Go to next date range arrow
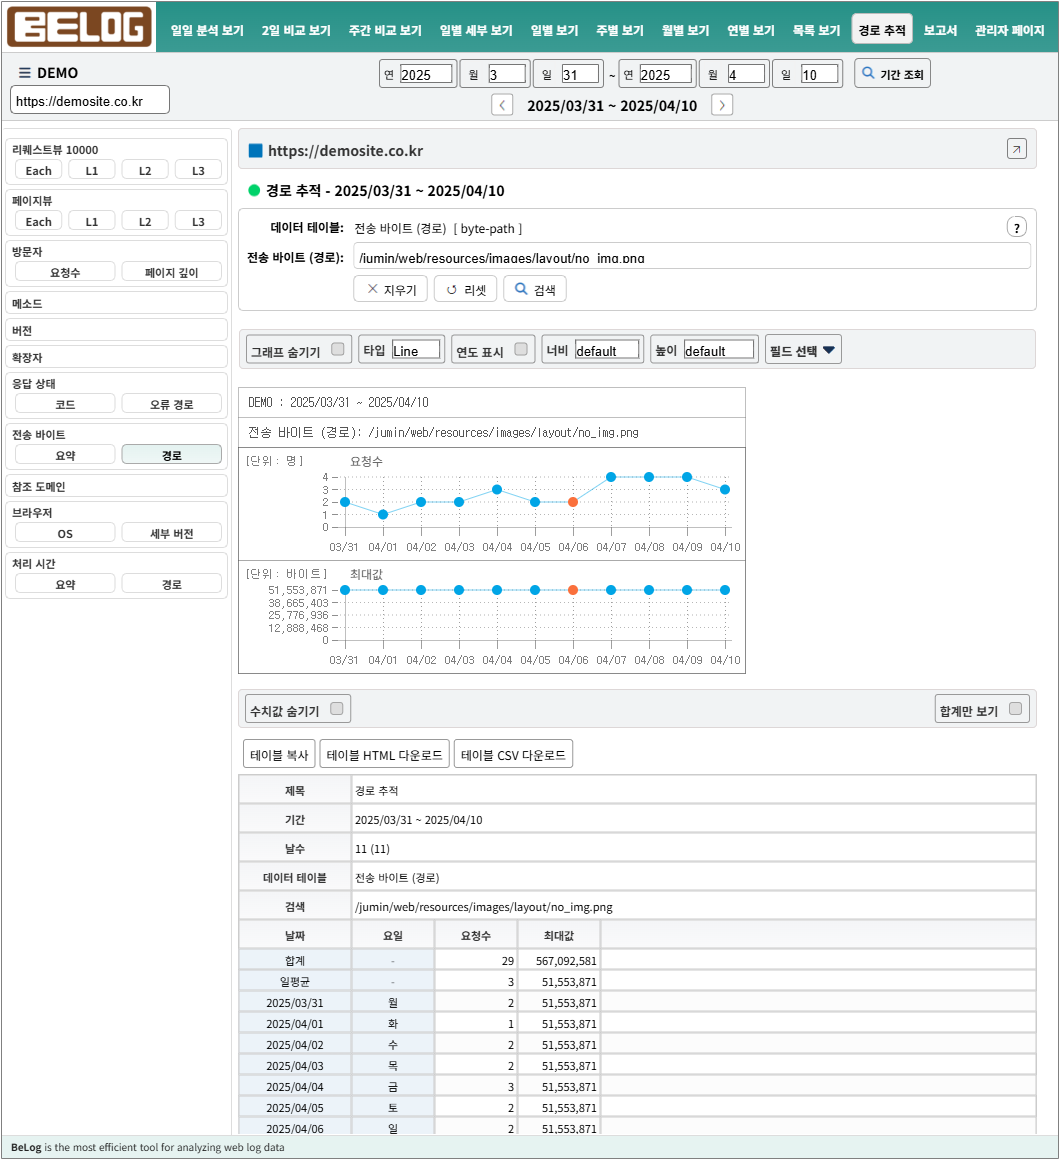 pos(722,105)
